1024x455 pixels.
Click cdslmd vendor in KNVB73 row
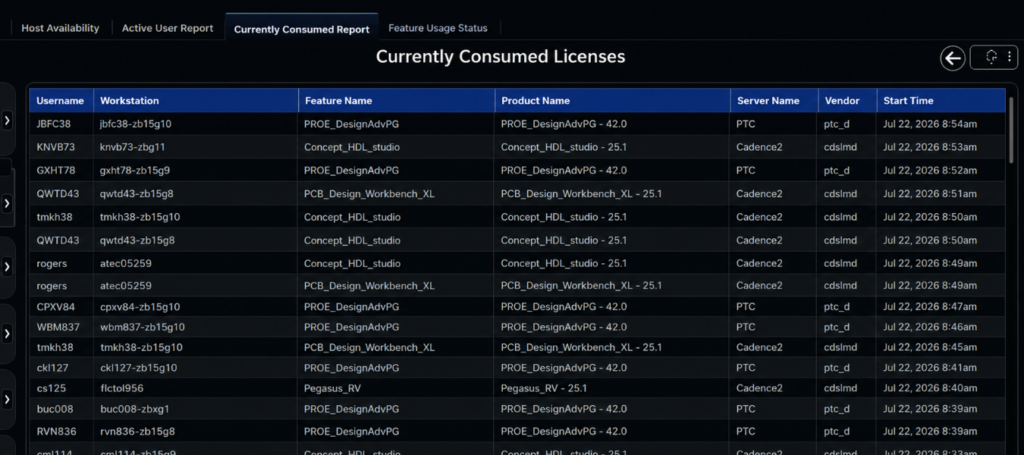[840, 147]
